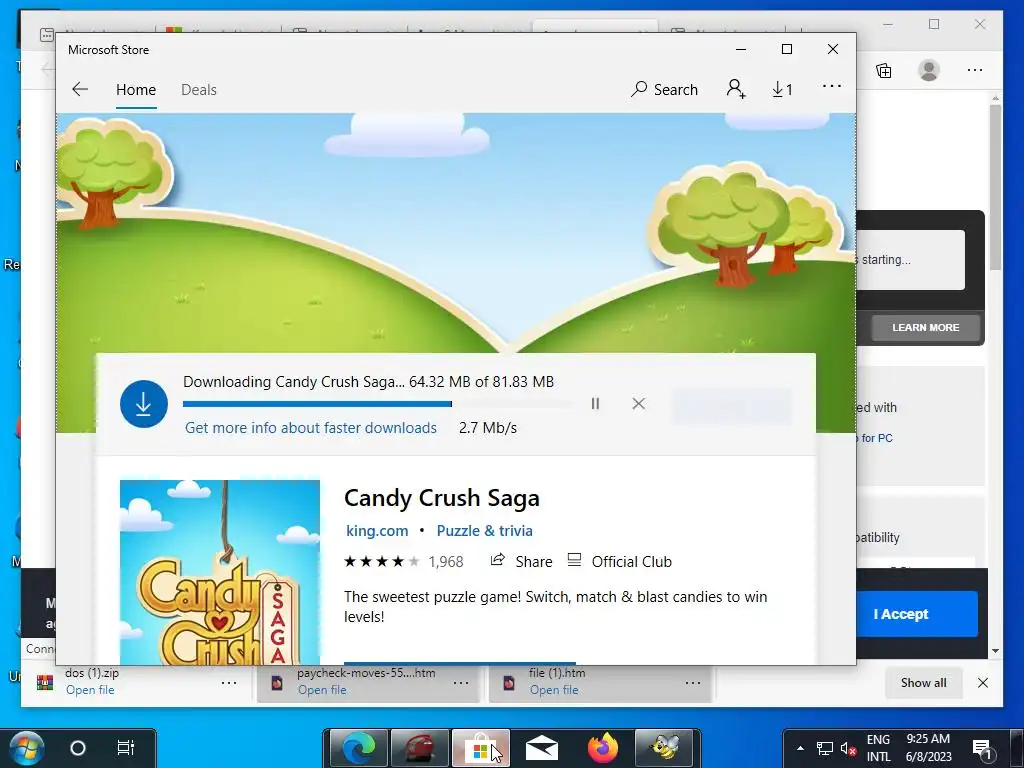
Task: Open Get more info about faster downloads
Action: (311, 428)
